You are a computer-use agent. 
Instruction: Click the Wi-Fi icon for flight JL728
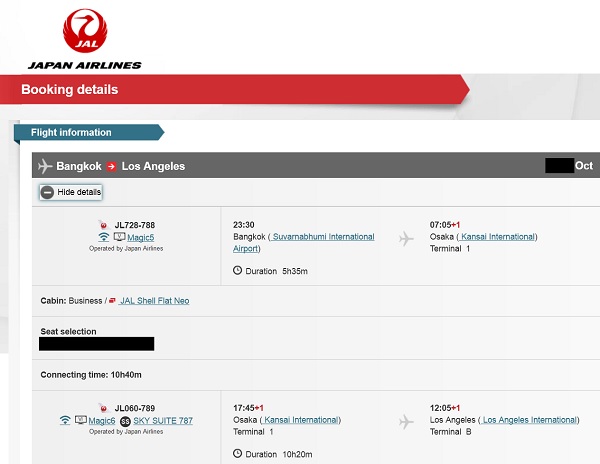103,237
